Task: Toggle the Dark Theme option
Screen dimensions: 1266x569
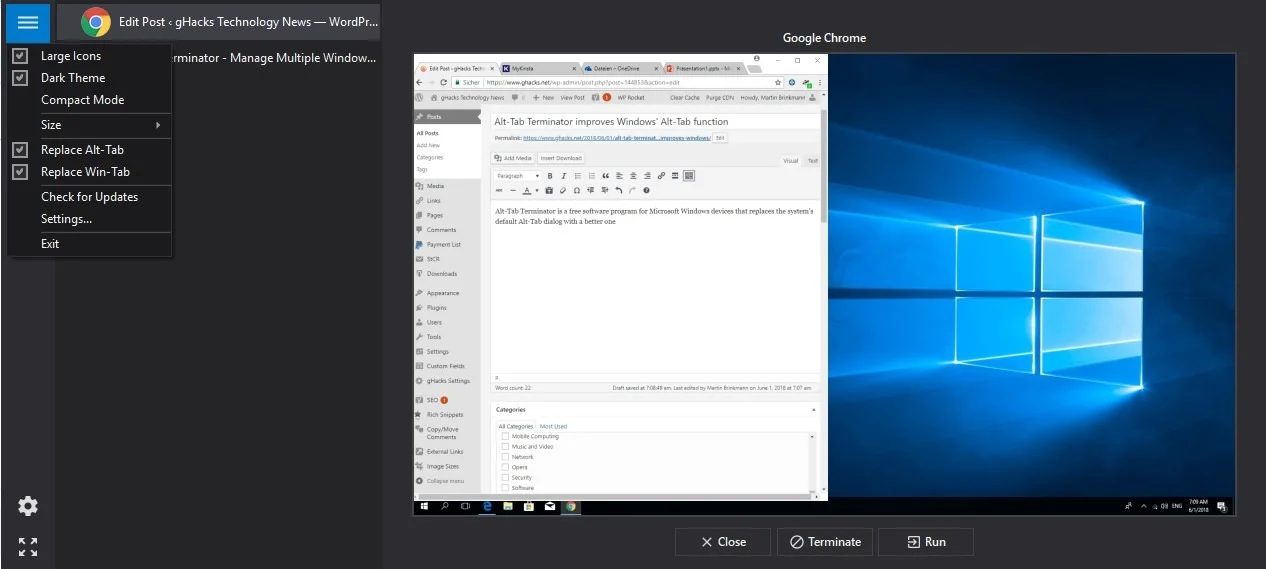Action: 90,78
